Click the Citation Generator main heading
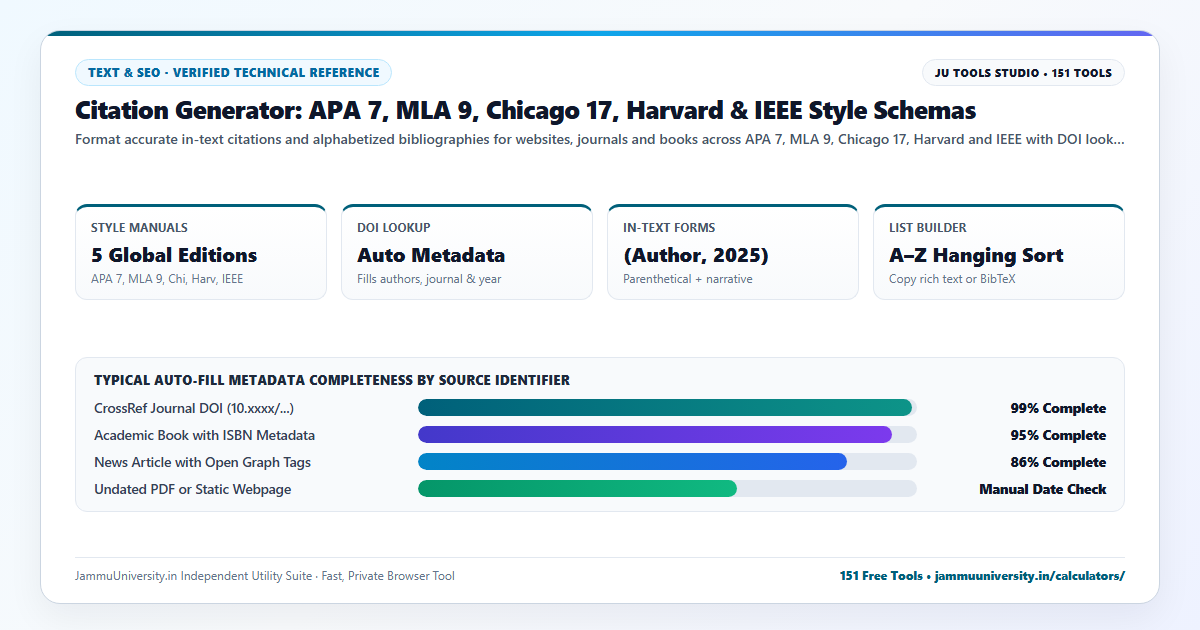1200x630 pixels. [x=525, y=110]
